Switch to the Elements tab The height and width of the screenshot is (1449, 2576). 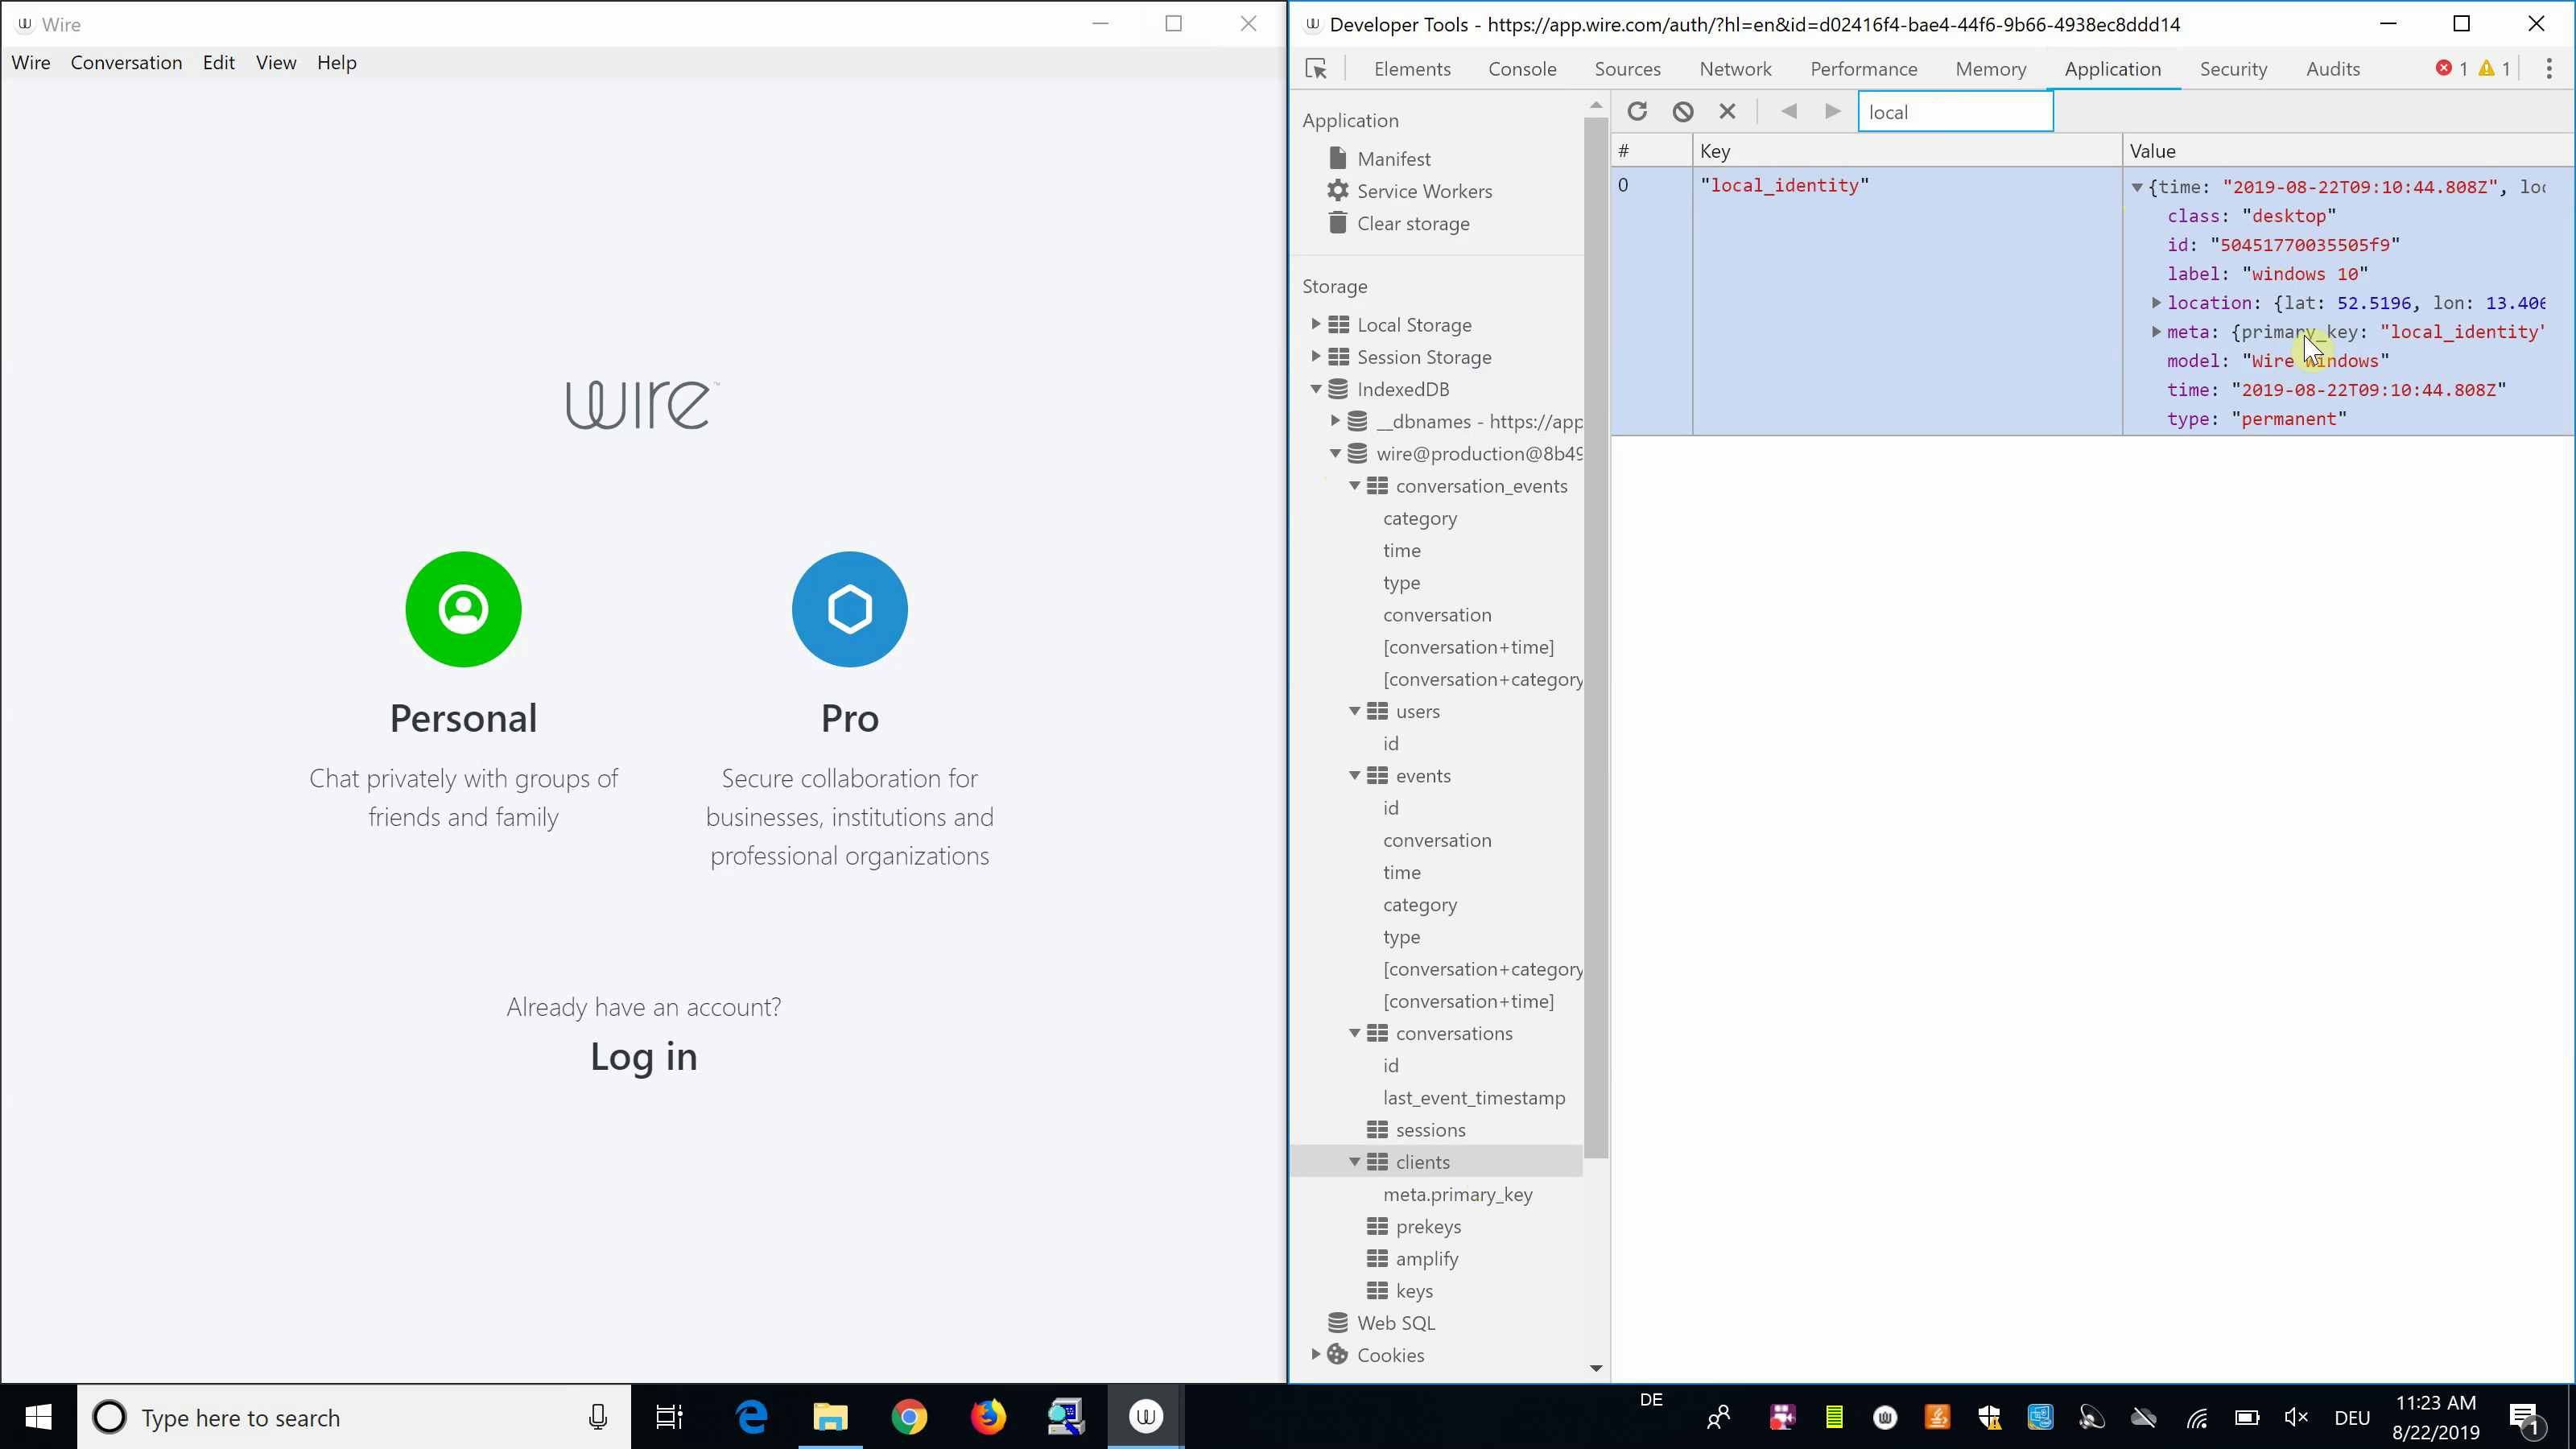coord(1412,69)
